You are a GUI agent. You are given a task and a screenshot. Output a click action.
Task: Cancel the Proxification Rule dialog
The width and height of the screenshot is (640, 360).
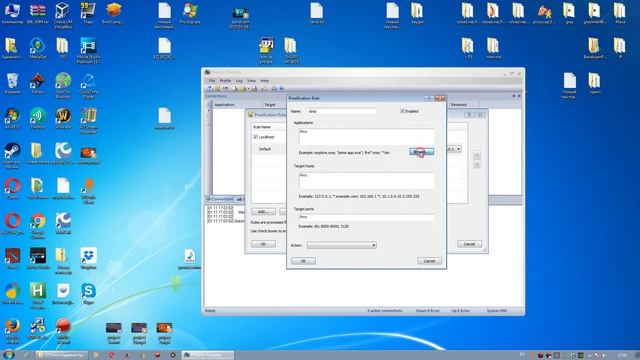(429, 261)
